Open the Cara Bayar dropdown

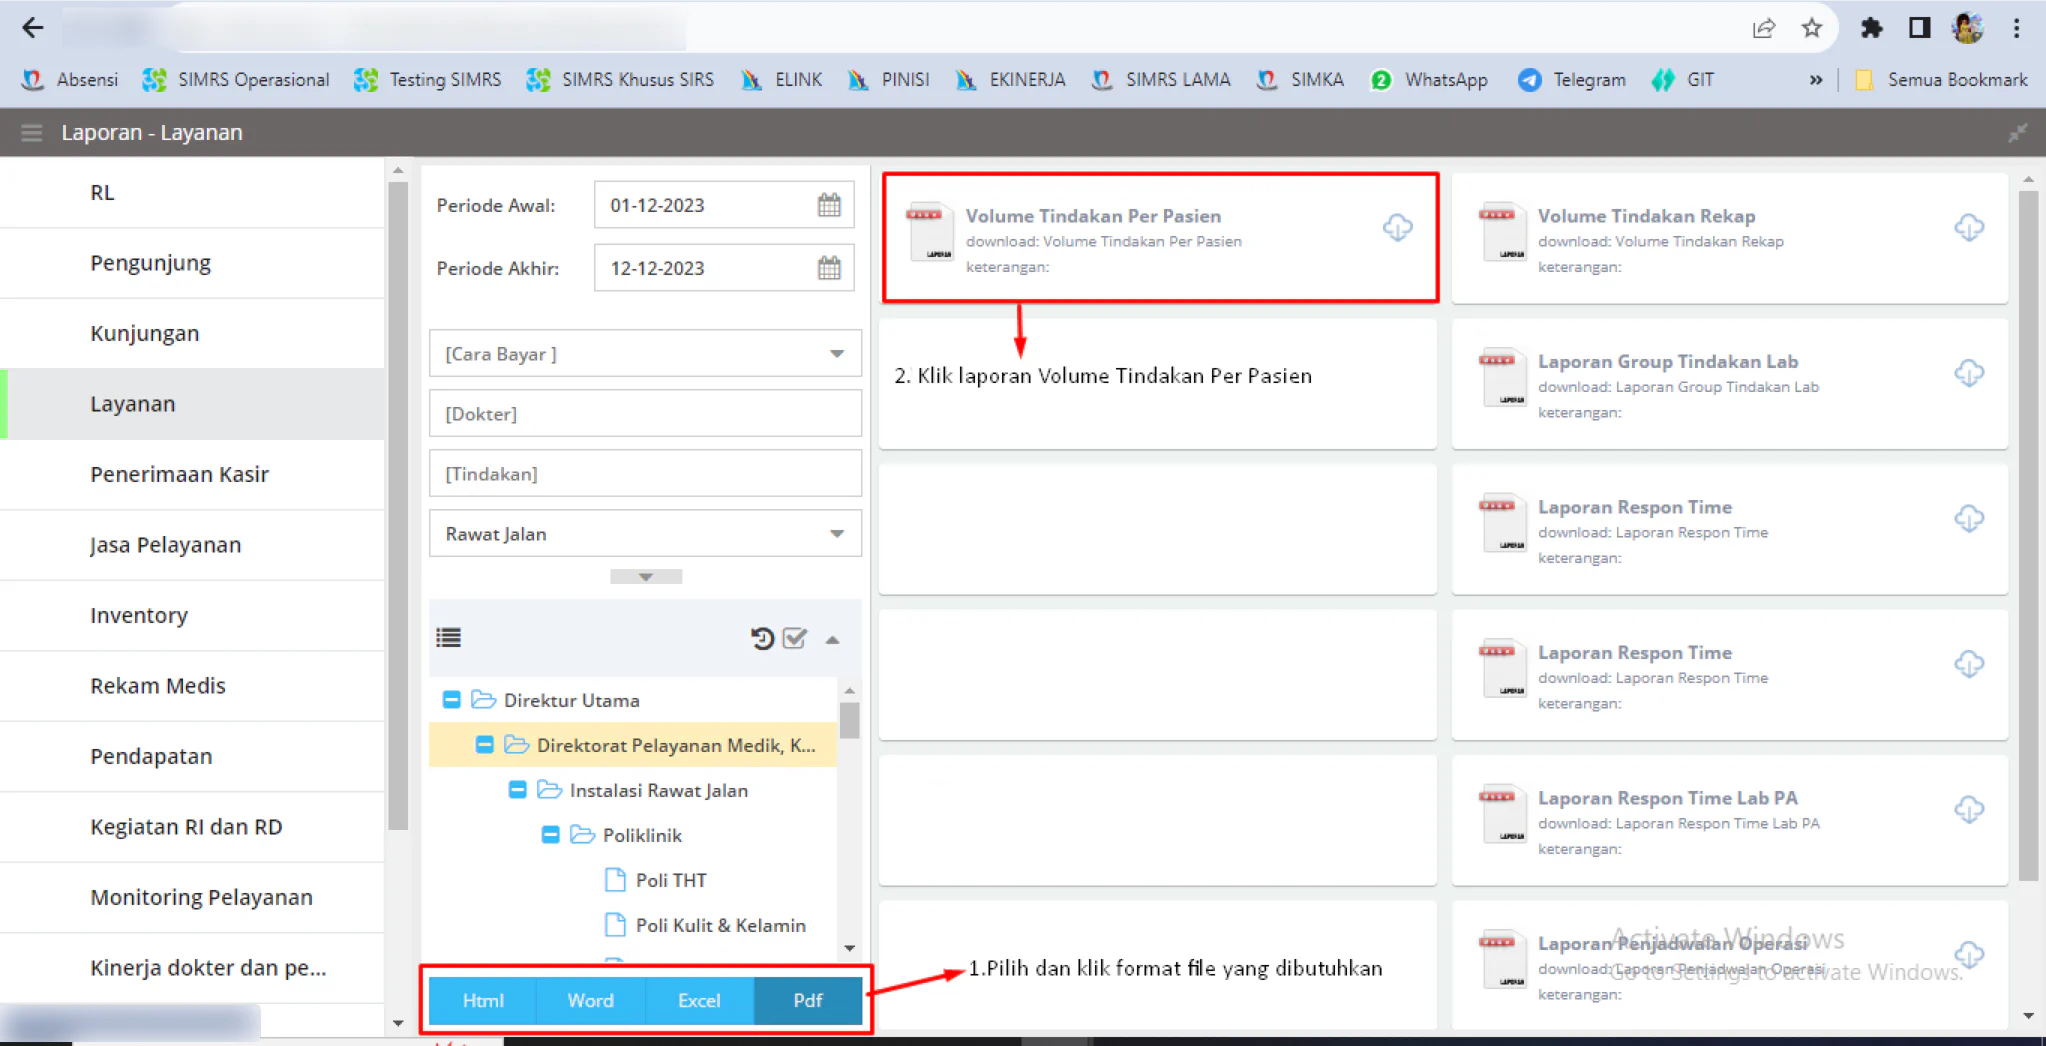(x=645, y=354)
